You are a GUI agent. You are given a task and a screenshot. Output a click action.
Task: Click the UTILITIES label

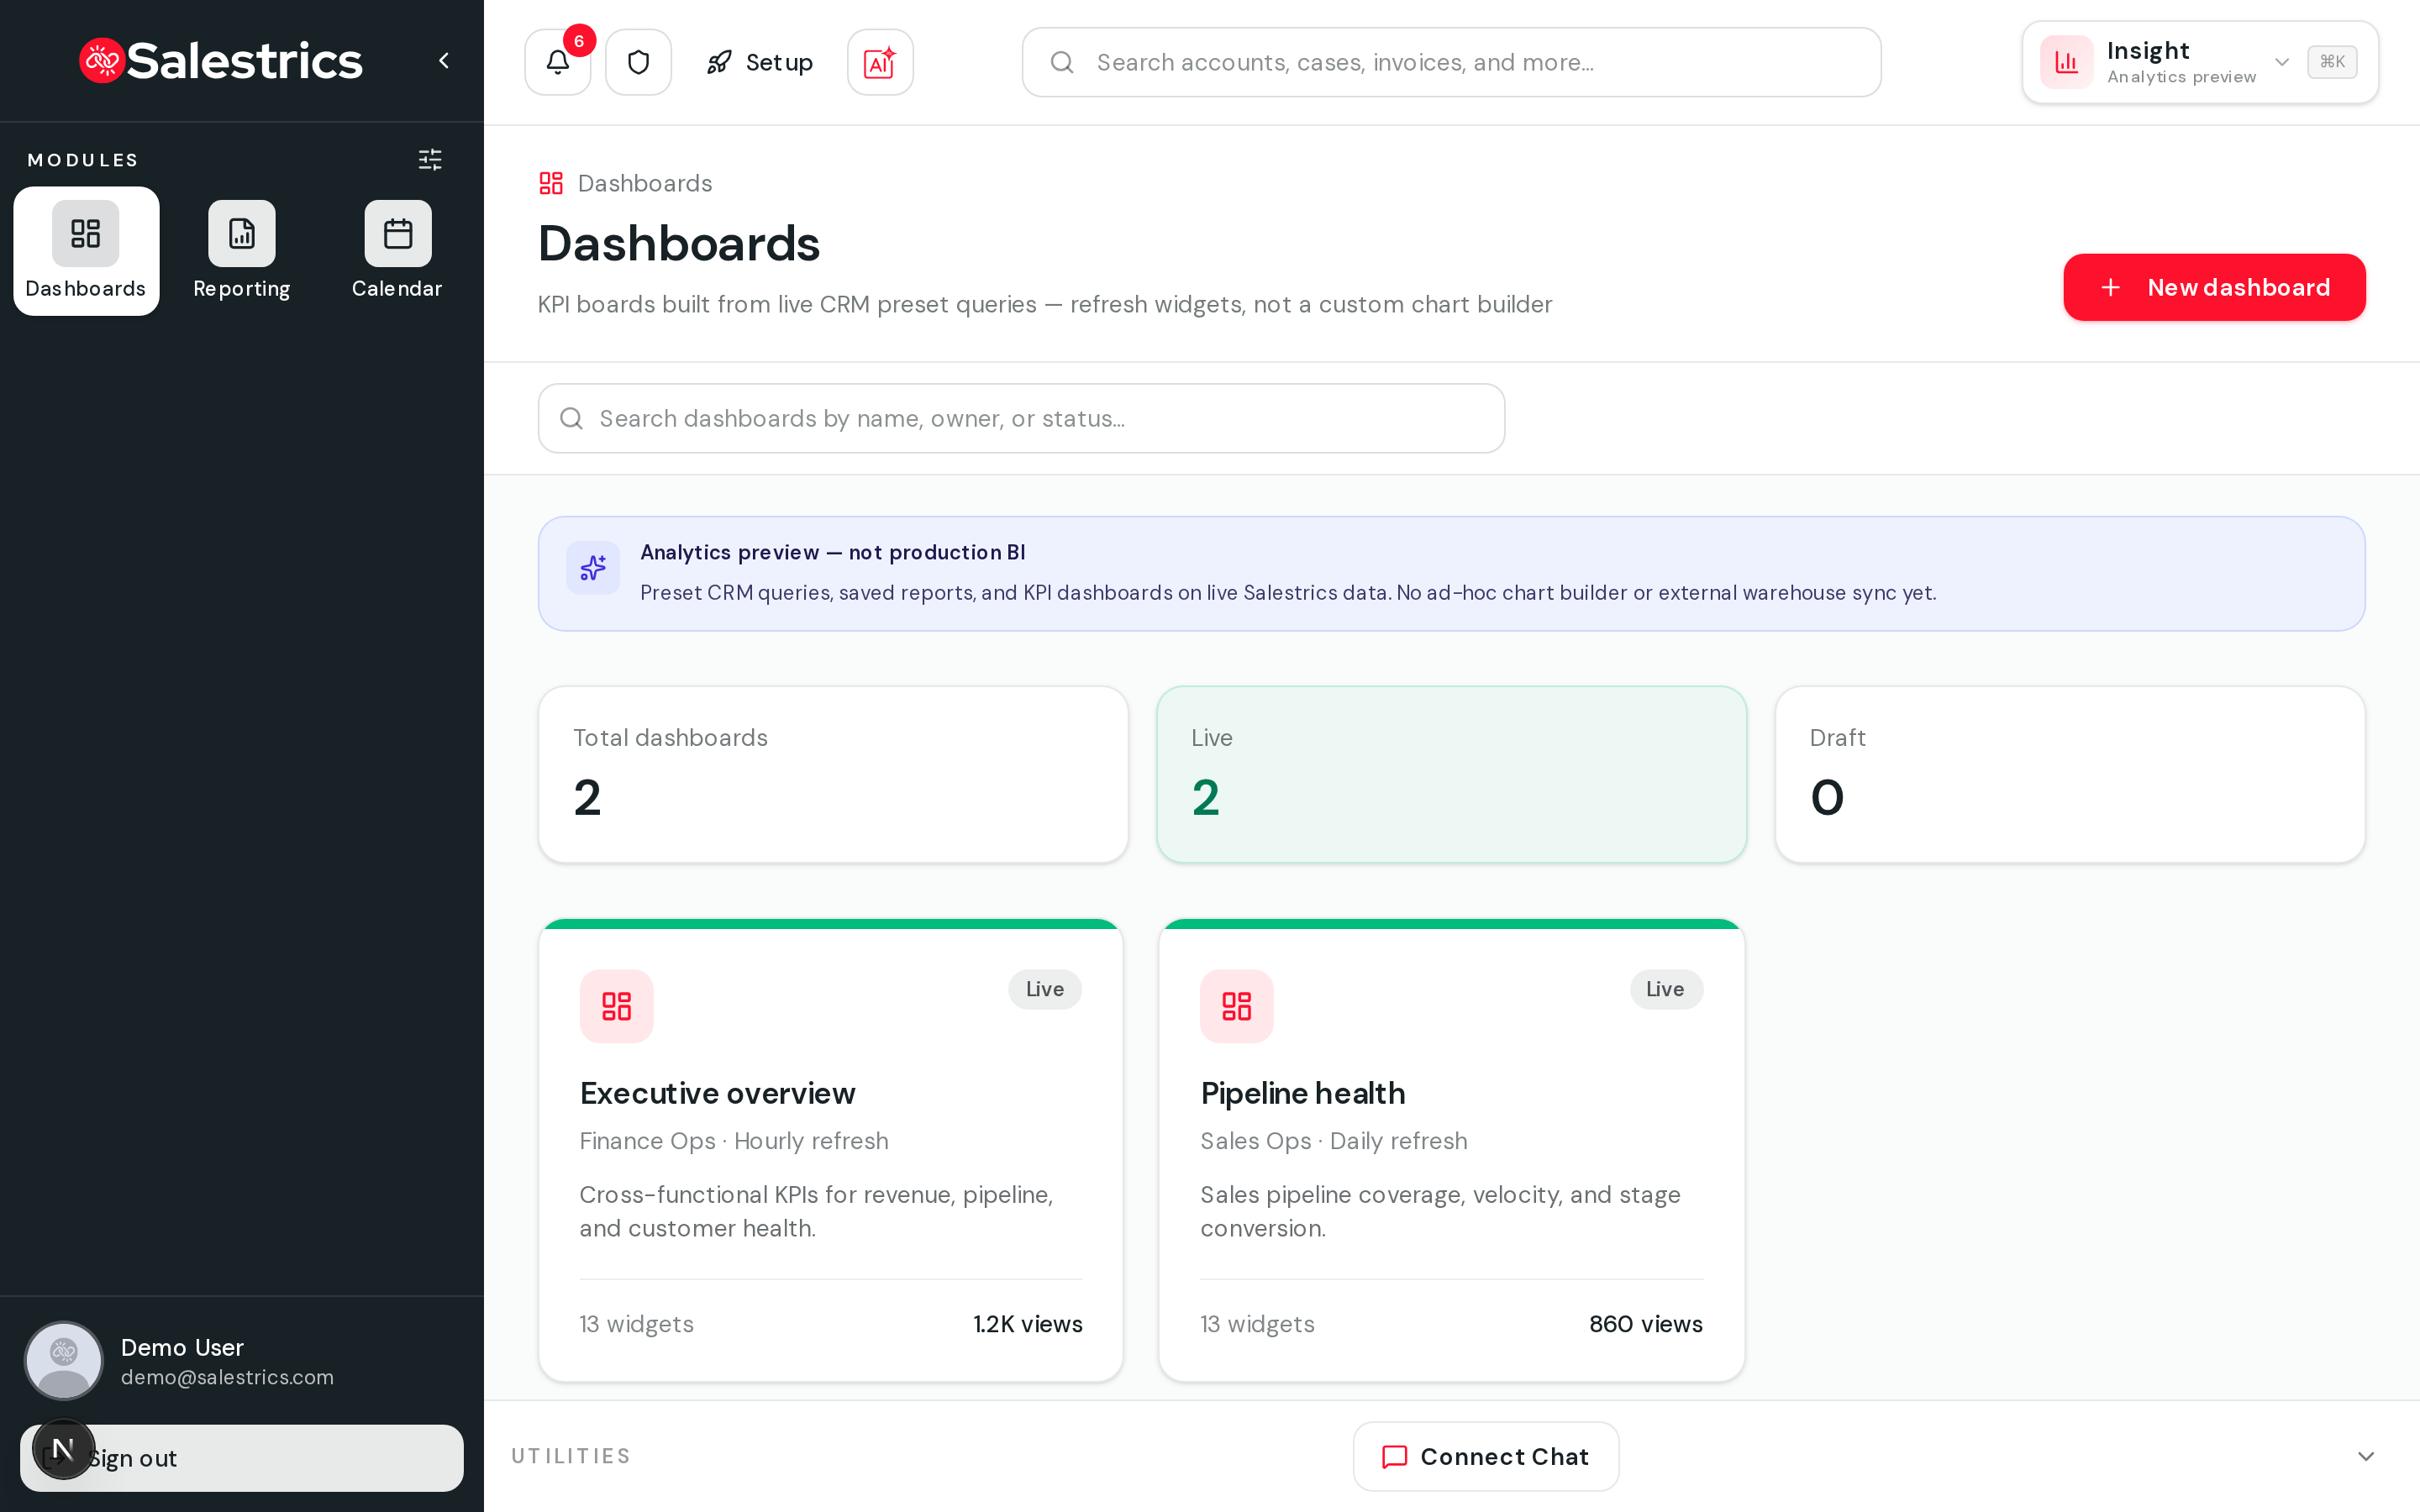pos(571,1456)
